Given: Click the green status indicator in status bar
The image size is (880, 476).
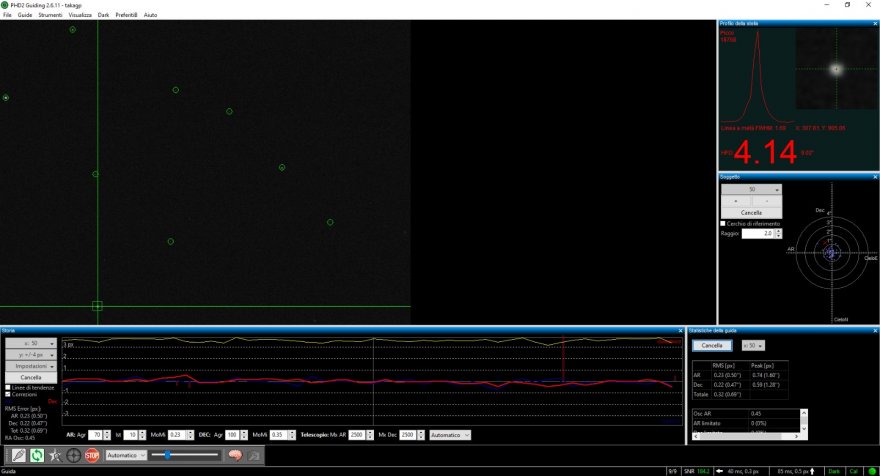Looking at the screenshot, I should point(870,470).
